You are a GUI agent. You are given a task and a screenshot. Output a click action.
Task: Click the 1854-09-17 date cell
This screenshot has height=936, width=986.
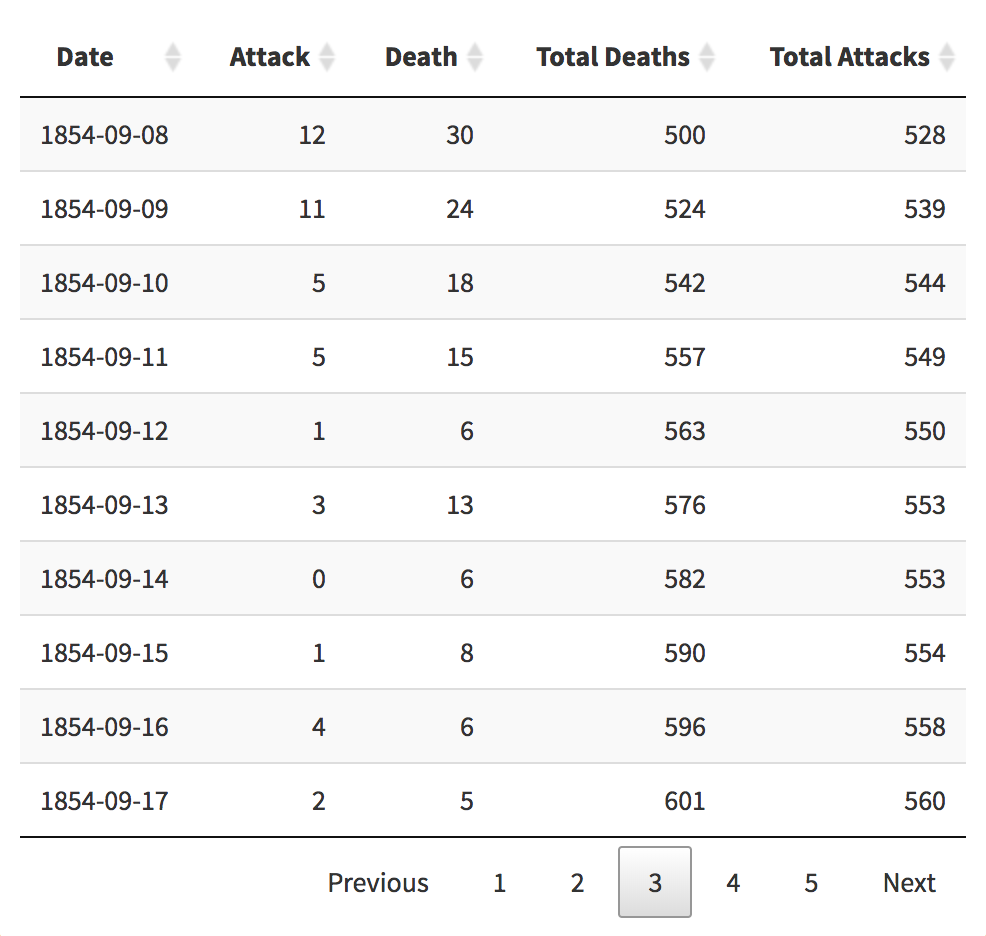click(x=104, y=801)
